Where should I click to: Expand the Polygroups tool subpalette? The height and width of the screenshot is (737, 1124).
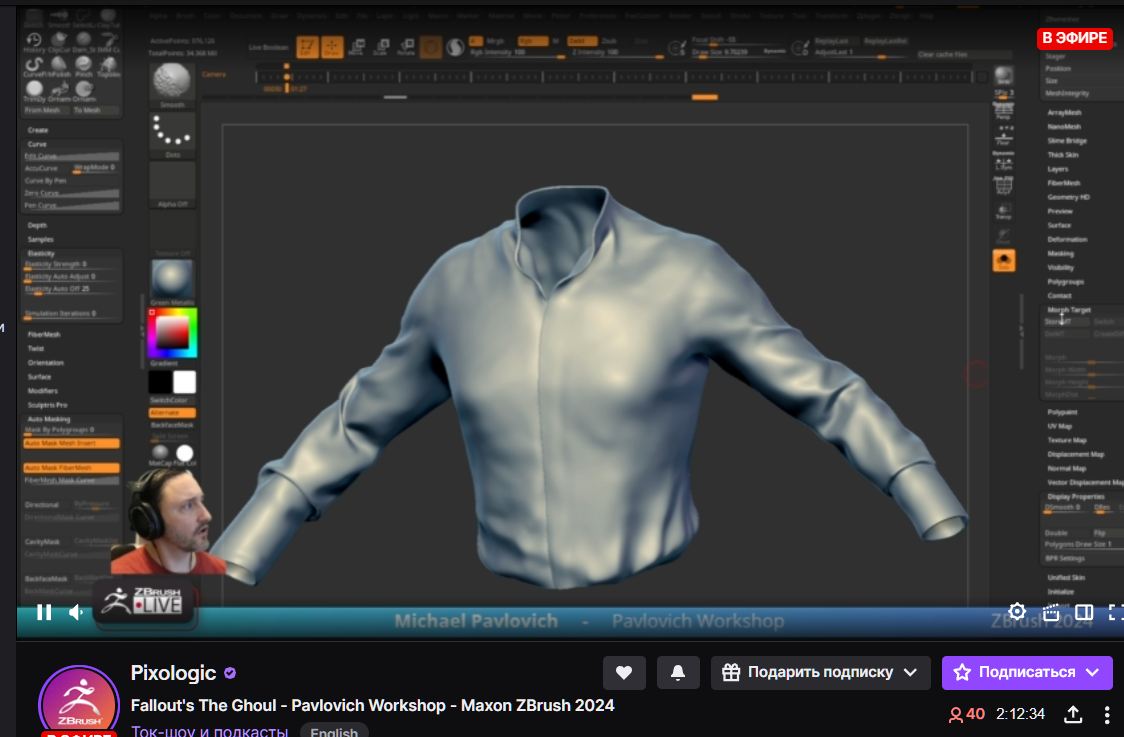click(x=1066, y=282)
